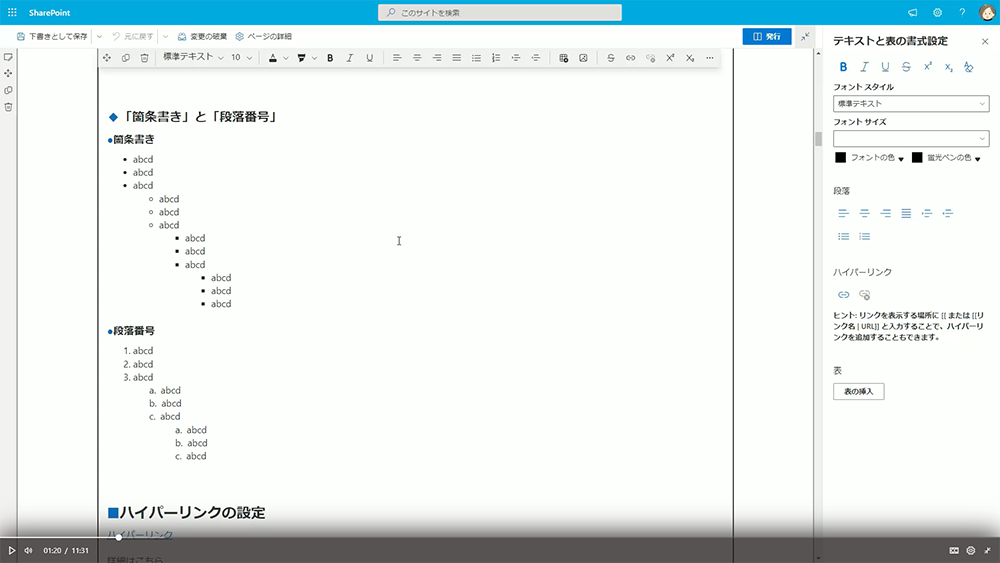This screenshot has height=563, width=1000.
Task: Expand フォントの色 dropdown arrow
Action: point(901,159)
